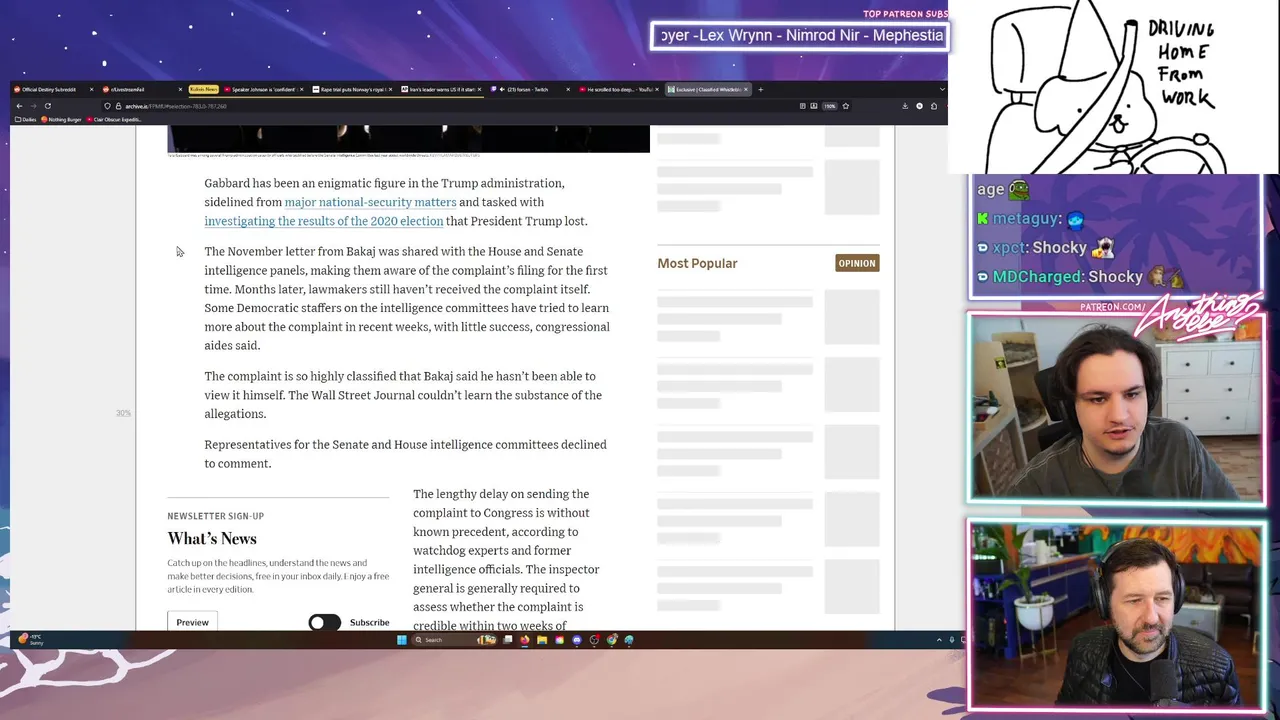Reset the 150% zoom indicator
This screenshot has height=720, width=1280.
(829, 106)
